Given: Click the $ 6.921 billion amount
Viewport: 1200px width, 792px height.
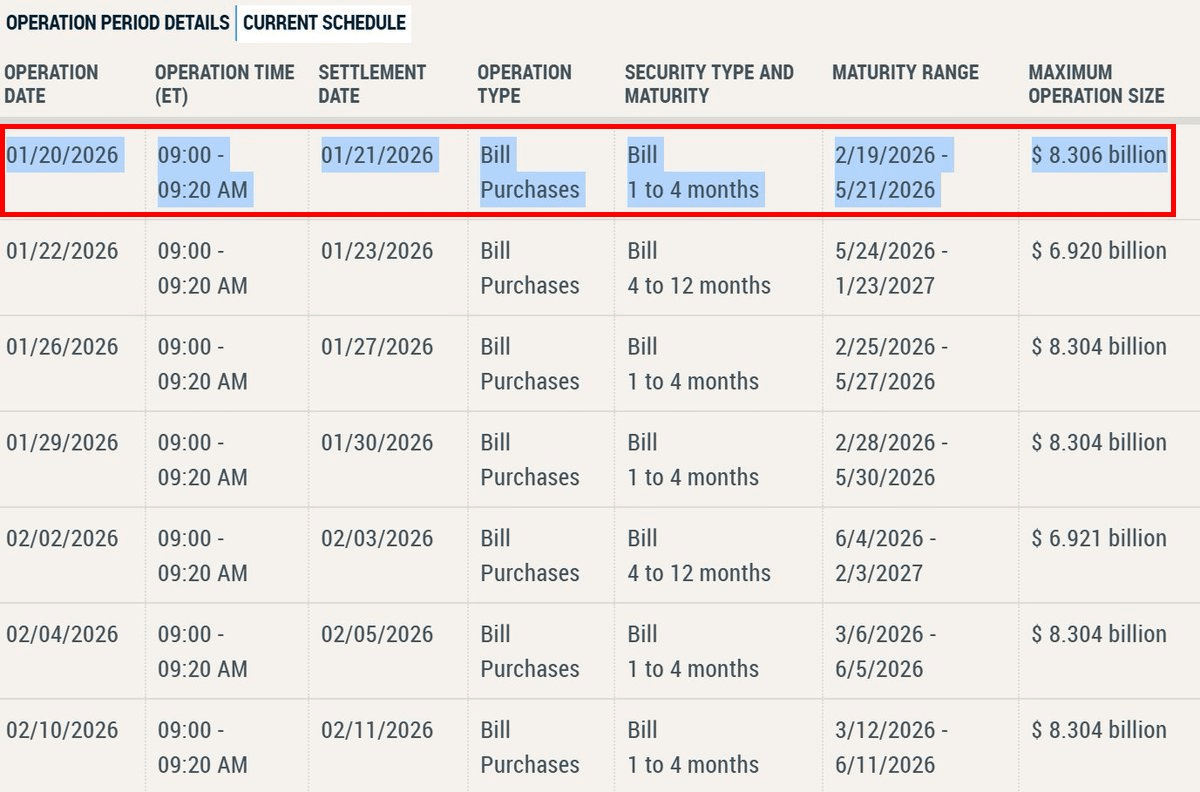Looking at the screenshot, I should click(1099, 539).
